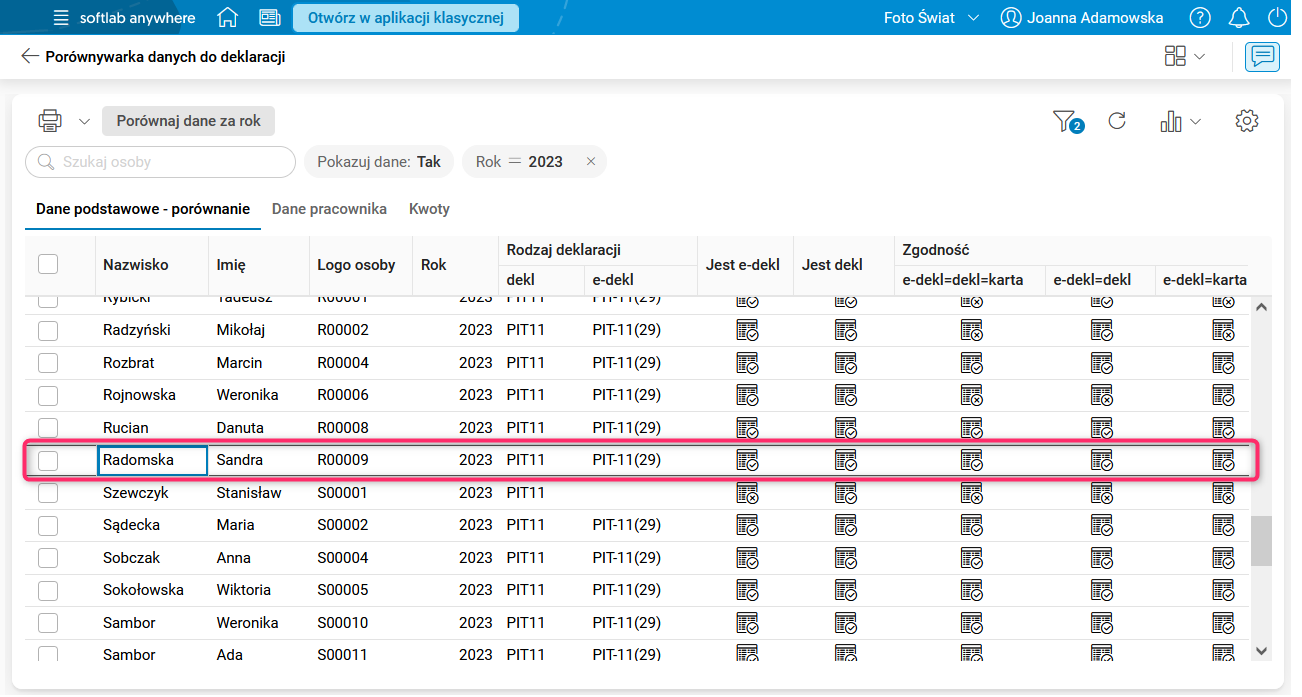Click the scrollbar down arrow
The height and width of the screenshot is (697, 1302).
[1261, 651]
